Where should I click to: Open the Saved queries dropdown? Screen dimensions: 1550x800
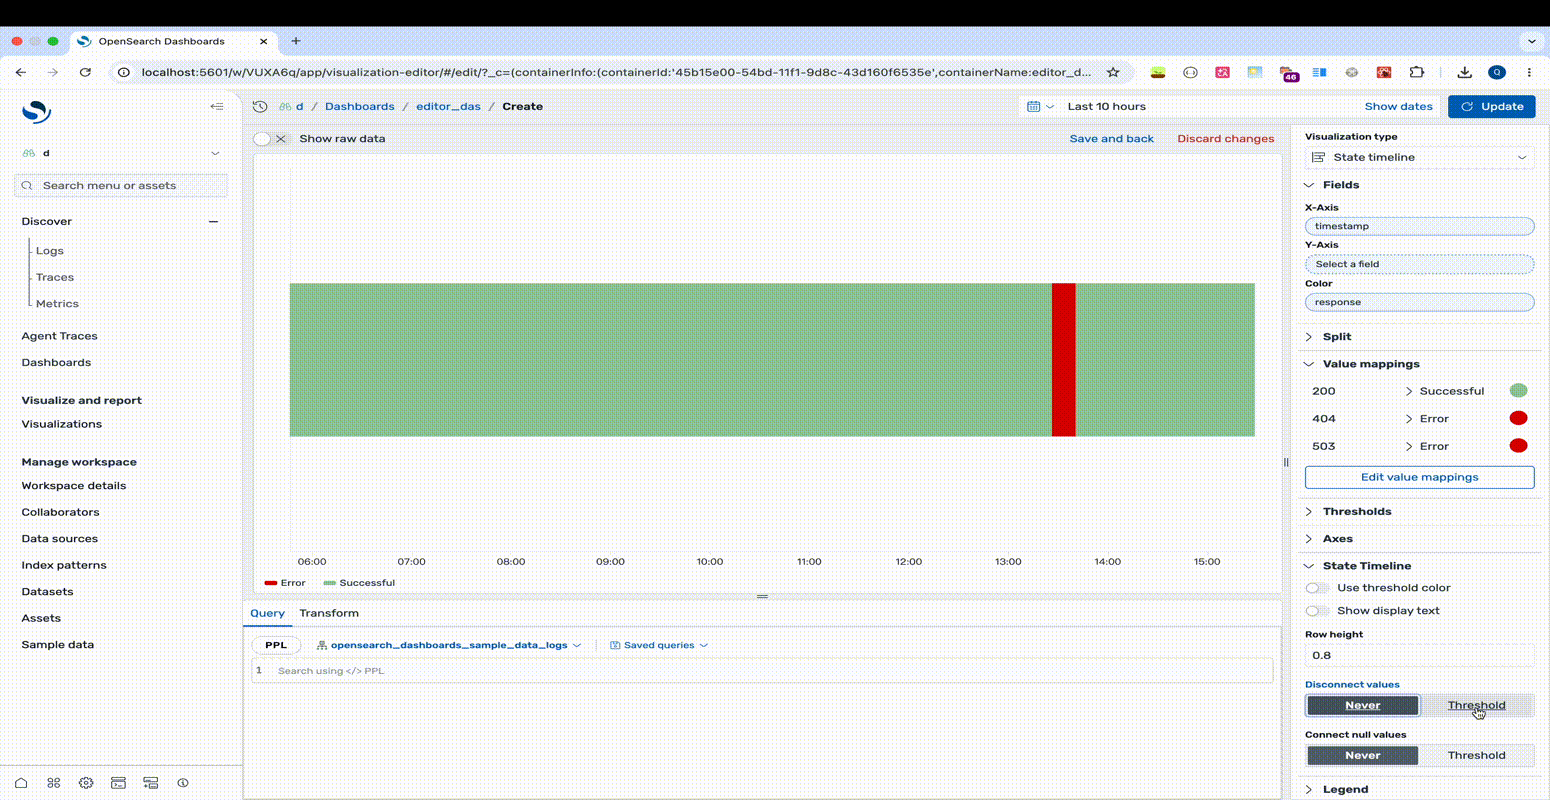(x=659, y=646)
